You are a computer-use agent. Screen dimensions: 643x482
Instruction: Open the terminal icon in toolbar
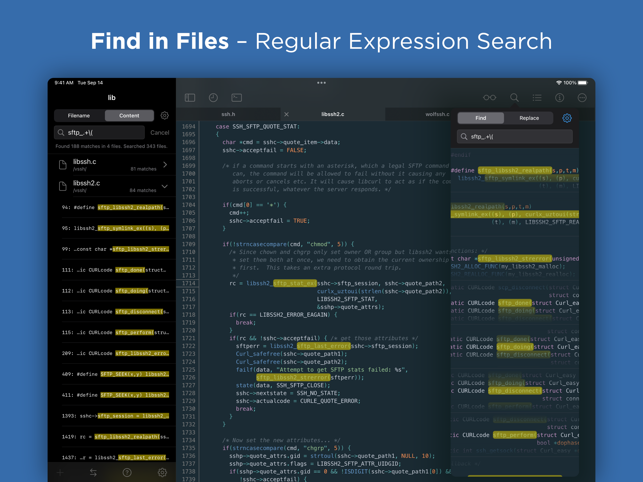point(237,98)
